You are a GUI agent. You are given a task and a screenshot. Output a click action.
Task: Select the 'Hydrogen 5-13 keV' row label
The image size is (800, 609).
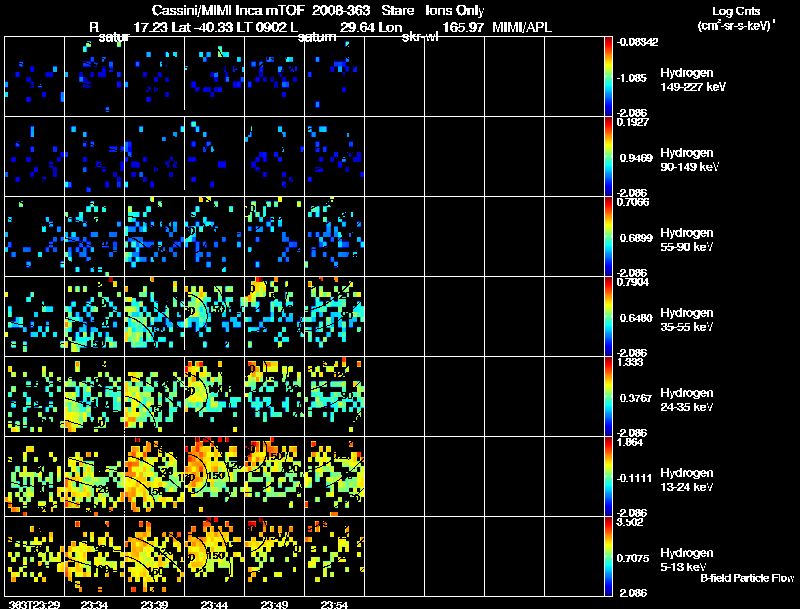687,560
